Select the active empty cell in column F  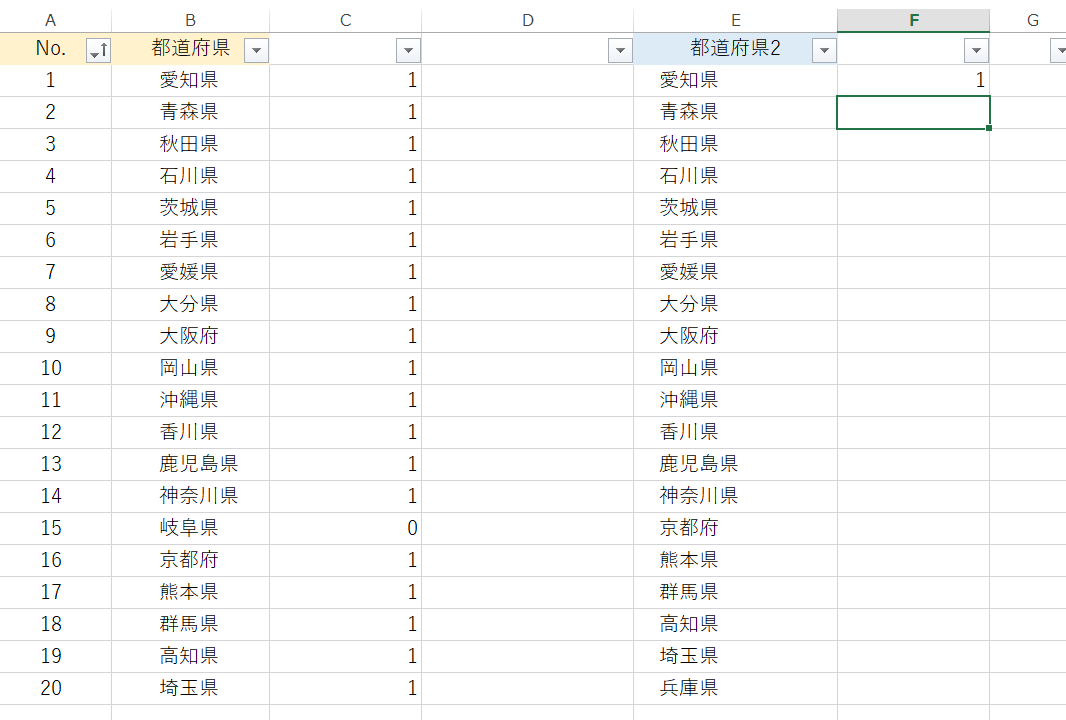[x=913, y=112]
